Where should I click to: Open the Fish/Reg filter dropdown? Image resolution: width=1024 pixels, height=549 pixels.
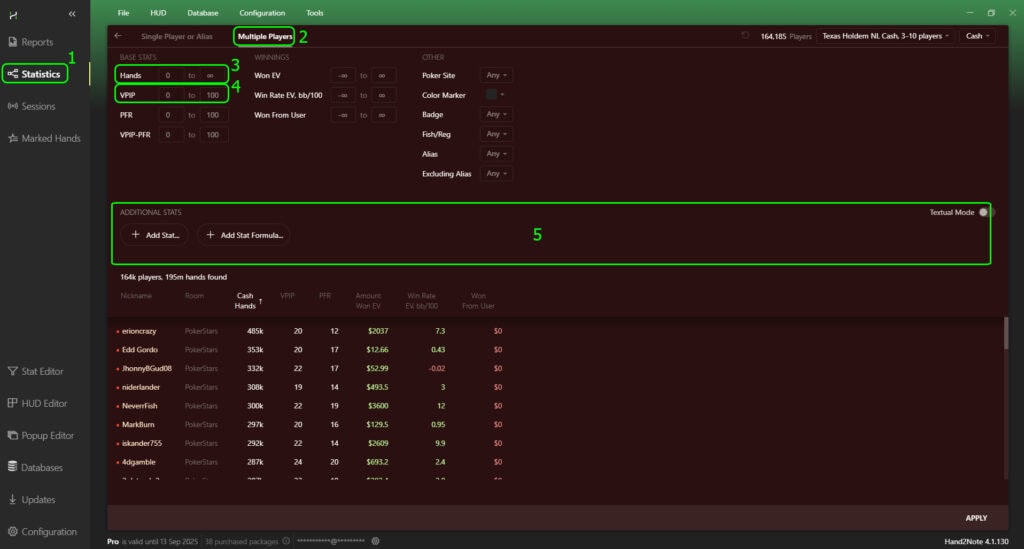click(x=497, y=134)
